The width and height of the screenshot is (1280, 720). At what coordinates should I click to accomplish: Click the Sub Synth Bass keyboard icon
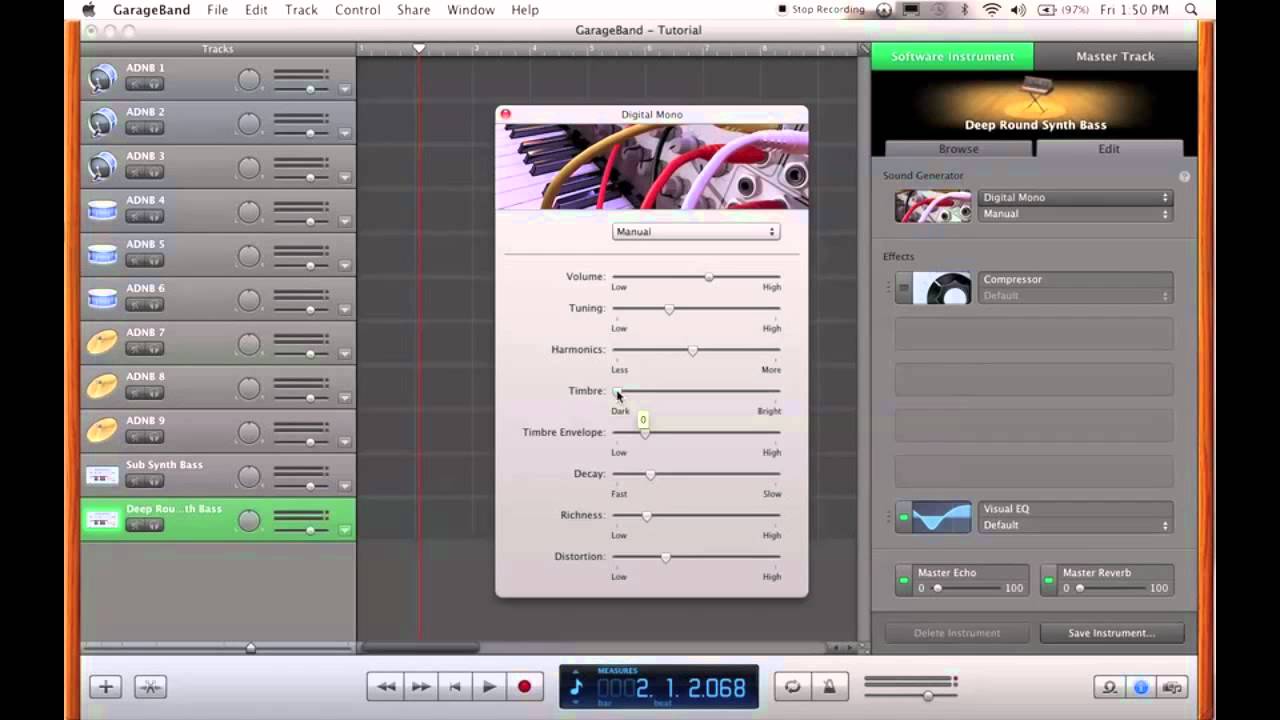102,475
